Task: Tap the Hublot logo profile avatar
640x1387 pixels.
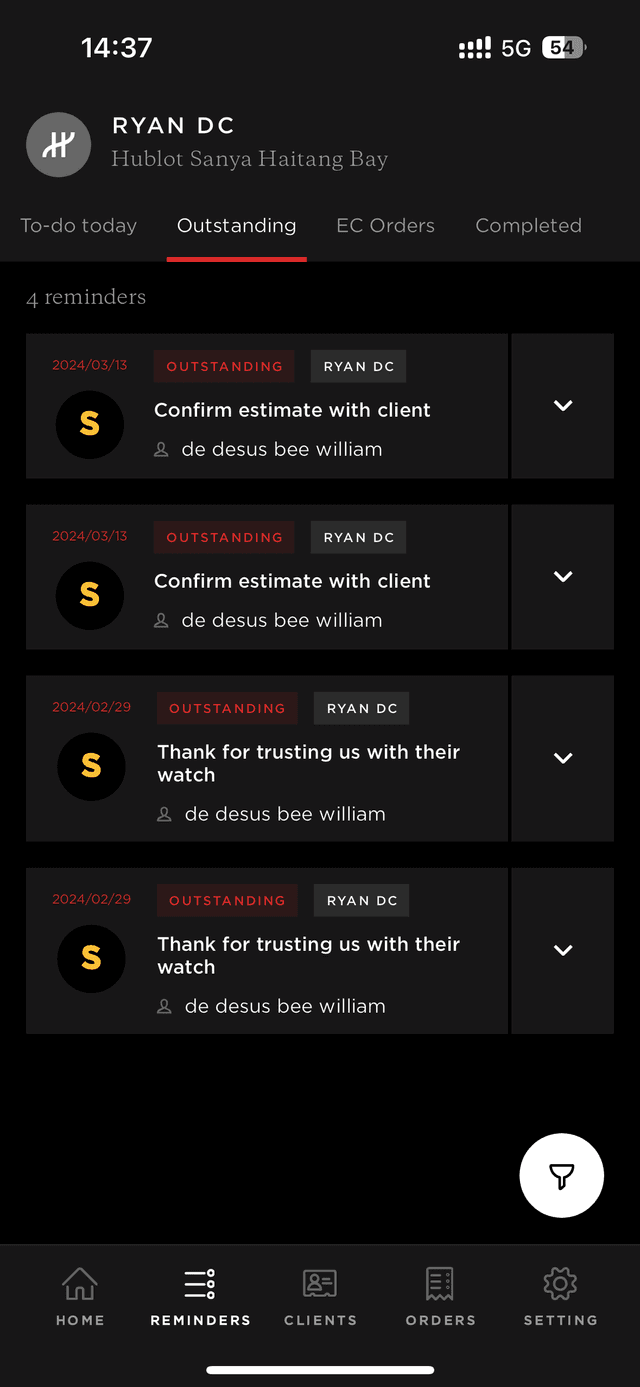Action: click(58, 145)
